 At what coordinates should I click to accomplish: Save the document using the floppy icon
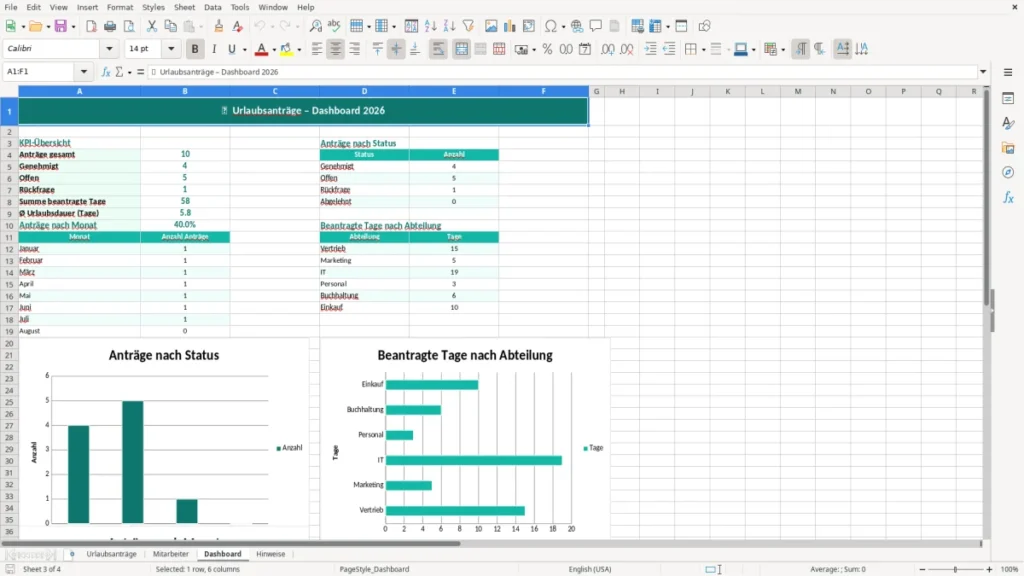(61, 26)
